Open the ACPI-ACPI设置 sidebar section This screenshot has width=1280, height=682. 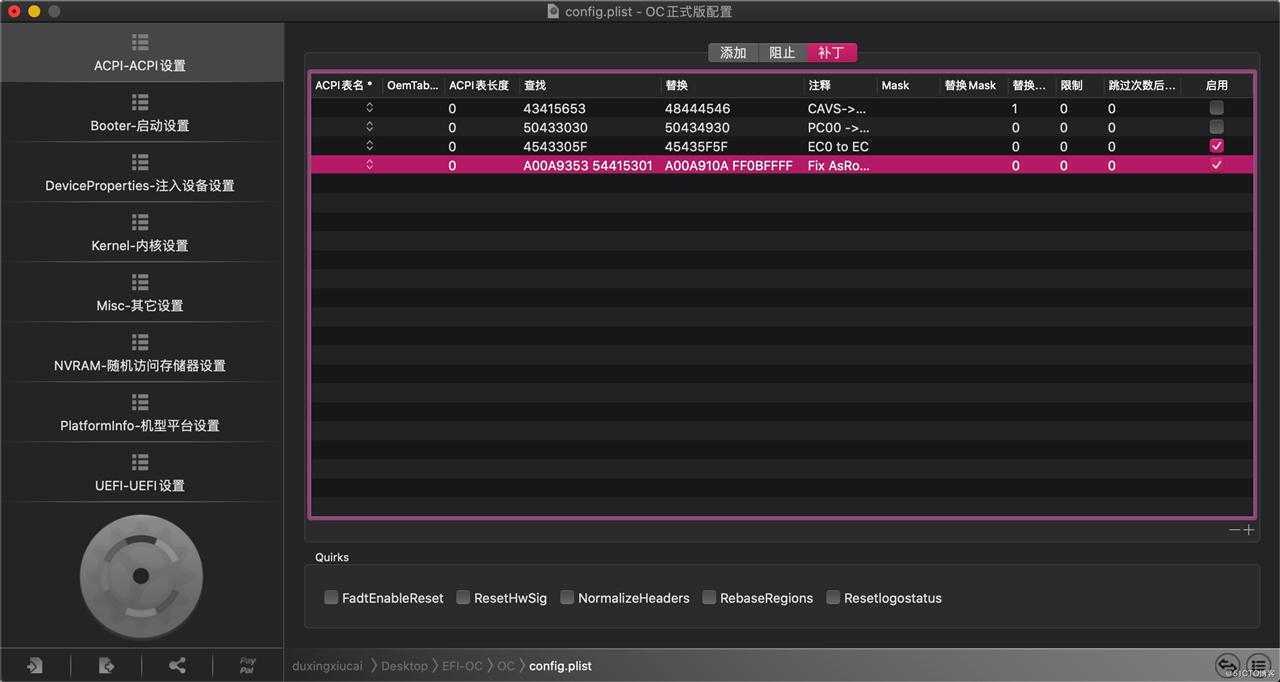coord(140,53)
